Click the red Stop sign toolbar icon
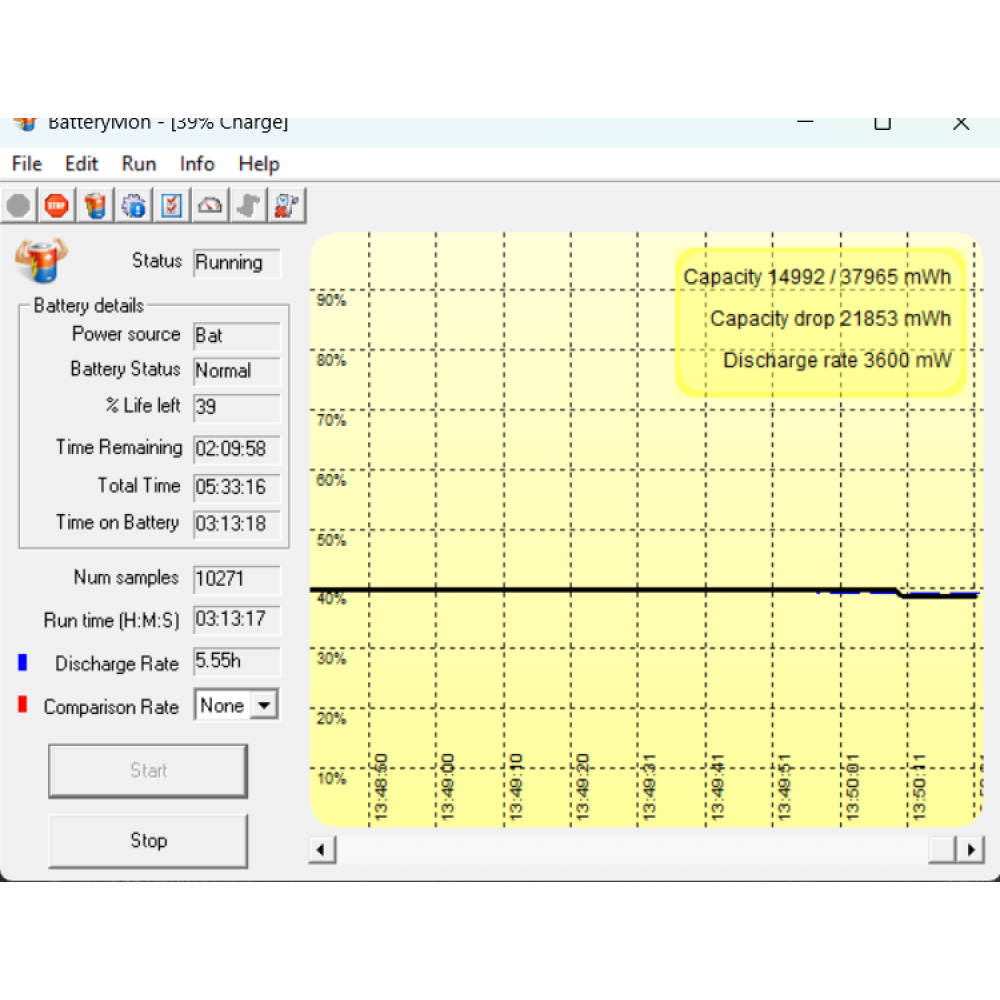This screenshot has width=1000, height=1000. pyautogui.click(x=57, y=206)
